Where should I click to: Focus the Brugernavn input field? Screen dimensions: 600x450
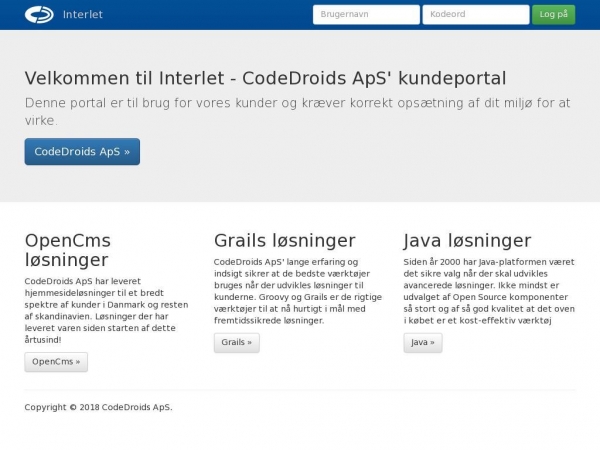tap(366, 15)
